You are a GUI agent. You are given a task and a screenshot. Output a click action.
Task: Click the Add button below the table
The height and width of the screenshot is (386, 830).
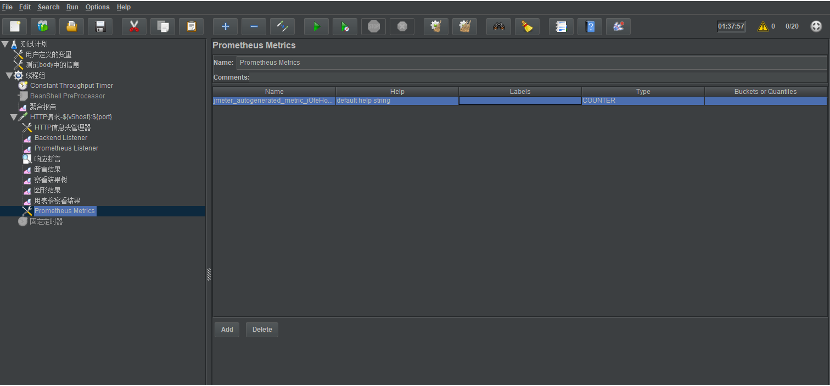227,329
